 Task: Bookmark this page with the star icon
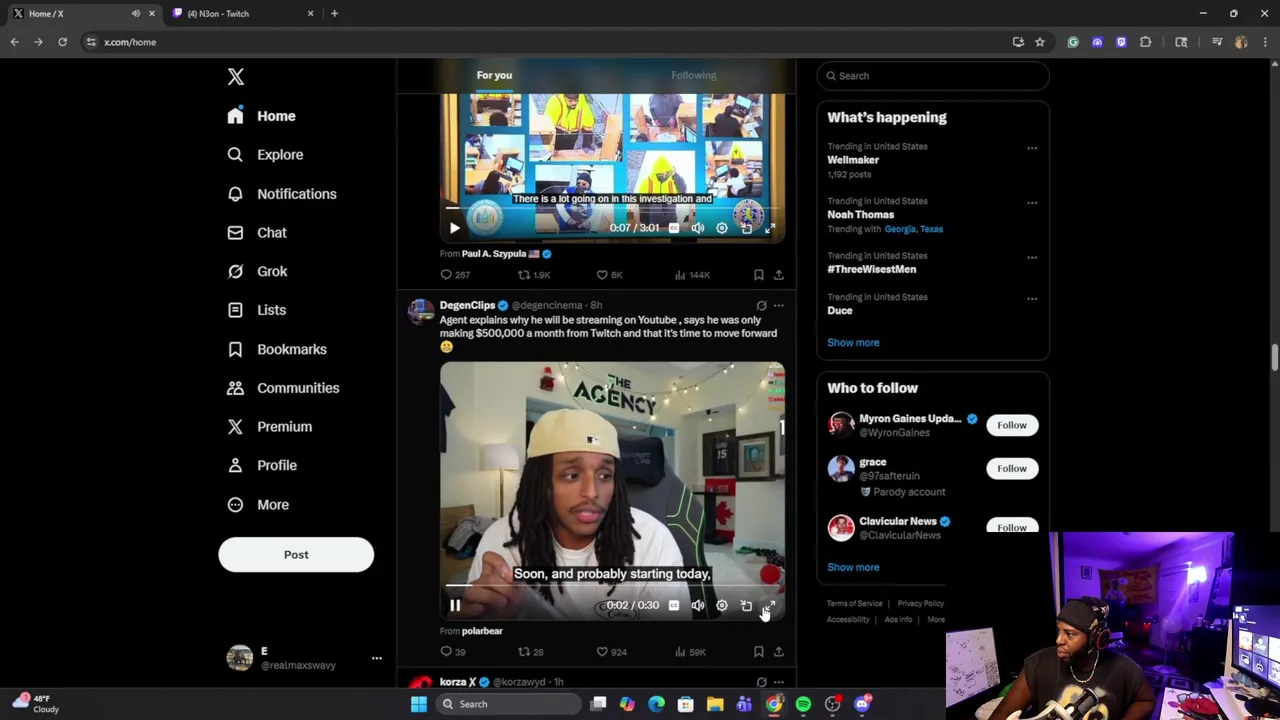(x=1040, y=42)
